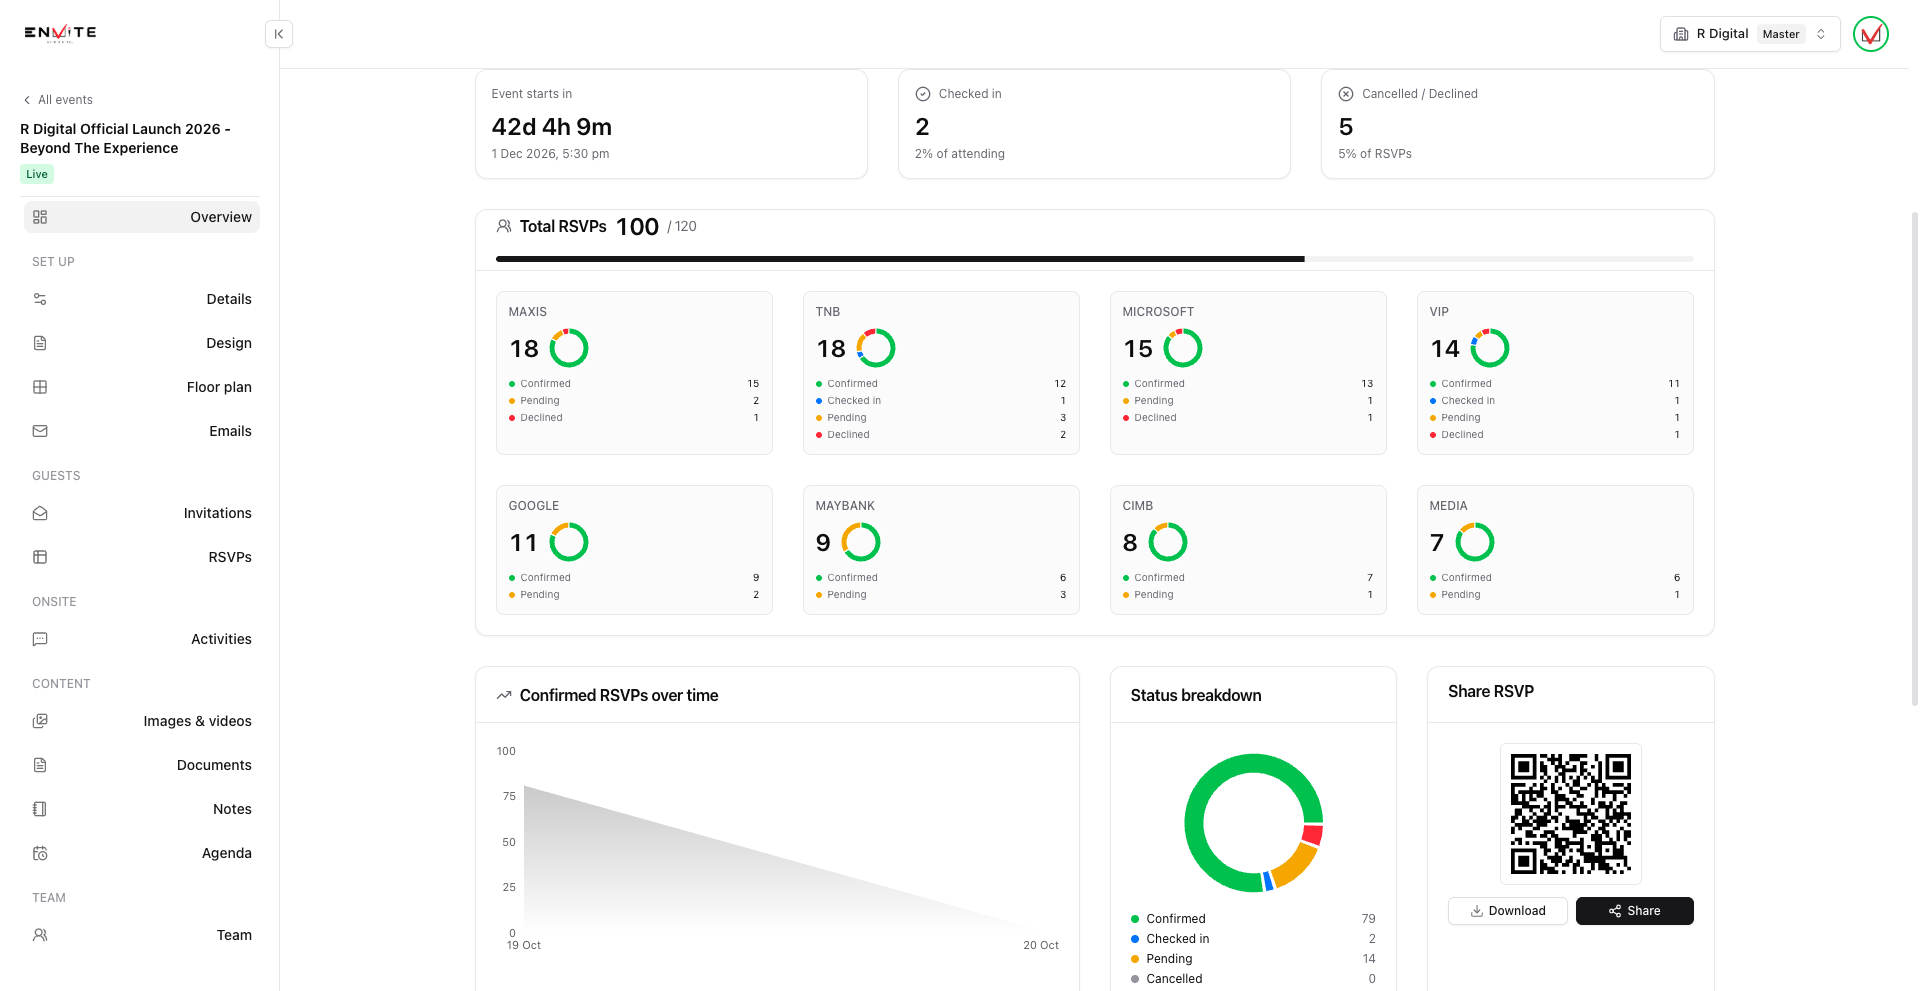Click the Floor plan grid icon
The width and height of the screenshot is (1920, 991).
pos(40,387)
